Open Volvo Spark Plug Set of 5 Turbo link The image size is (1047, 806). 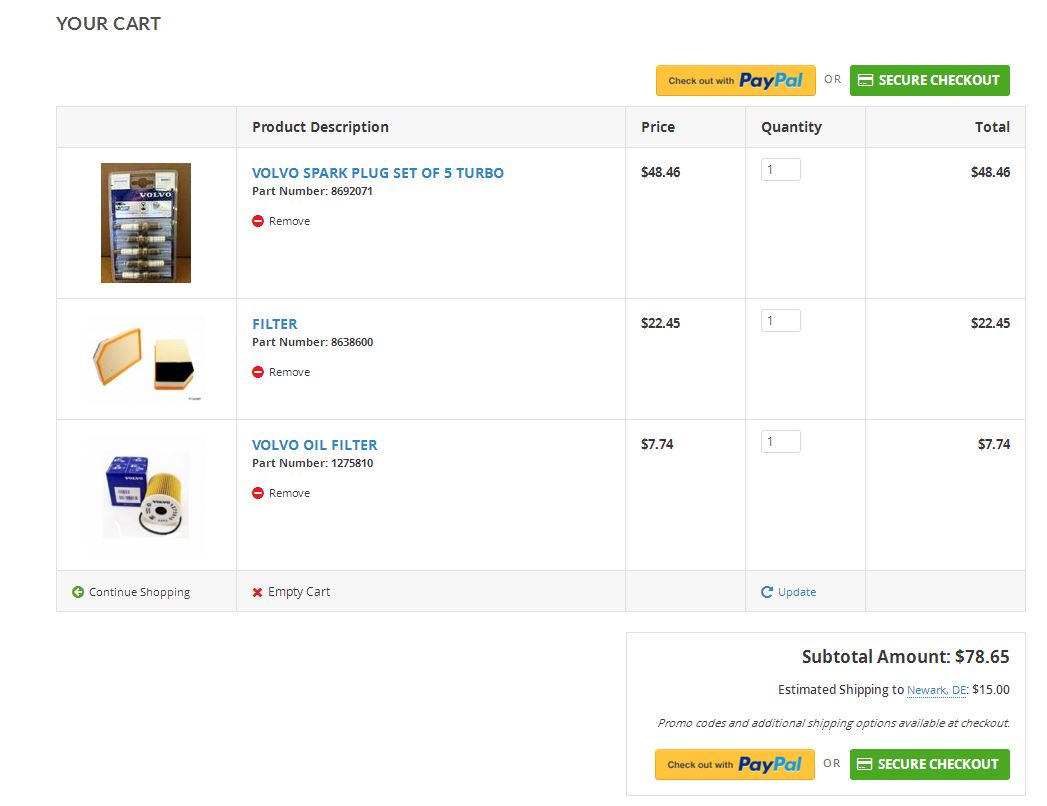[x=377, y=173]
